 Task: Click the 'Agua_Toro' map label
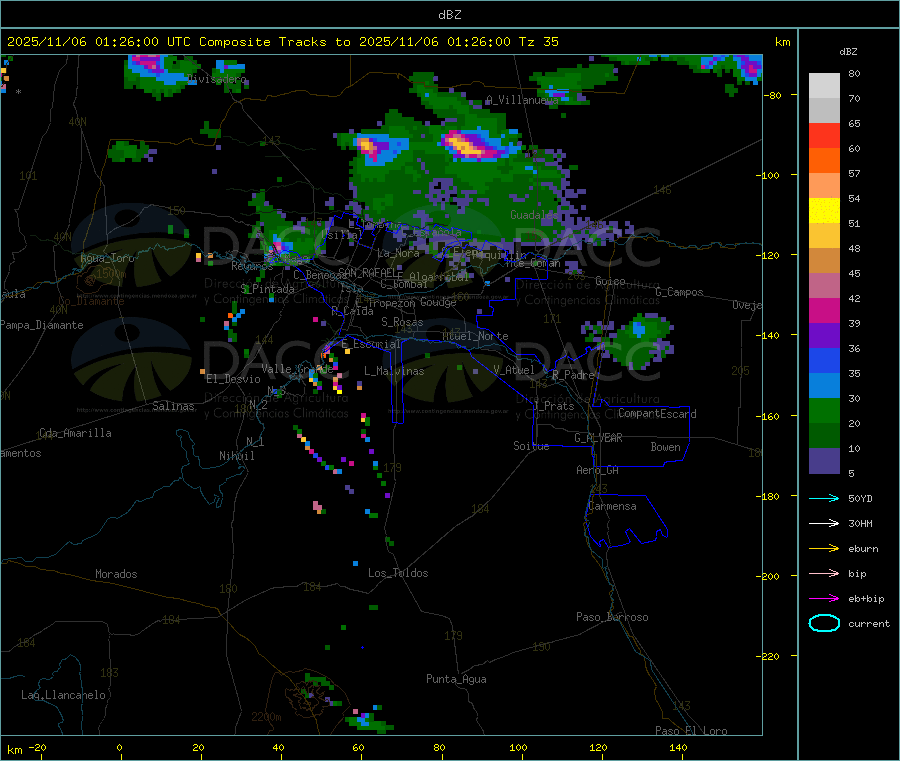(x=107, y=258)
